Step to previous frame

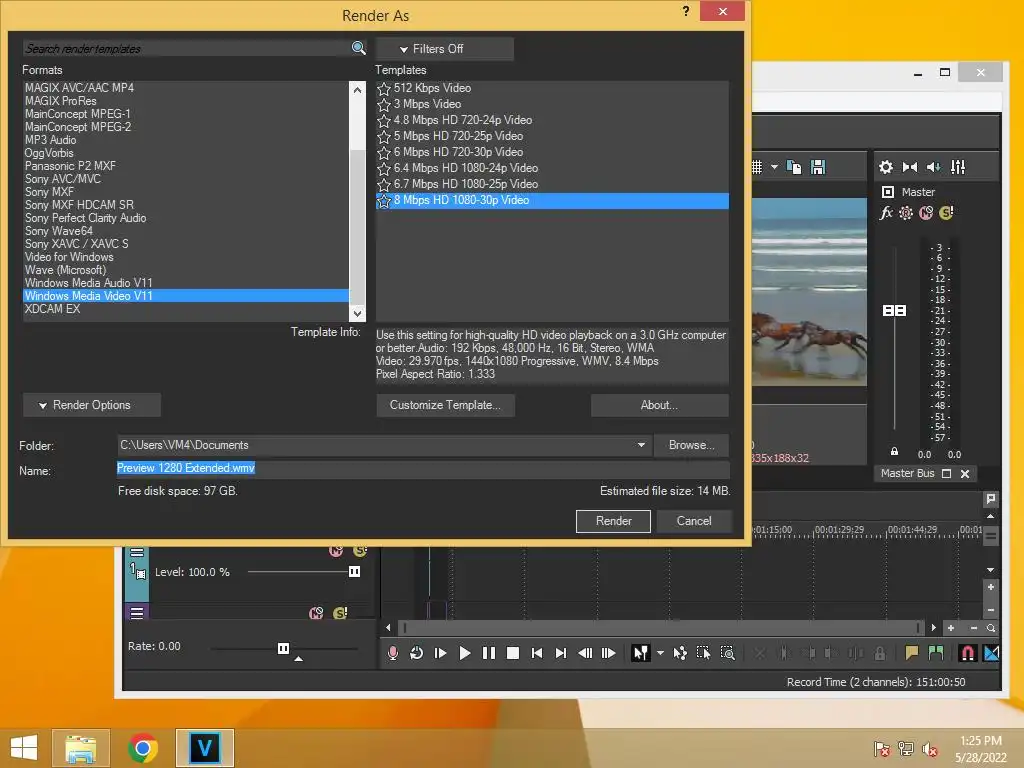coord(585,653)
